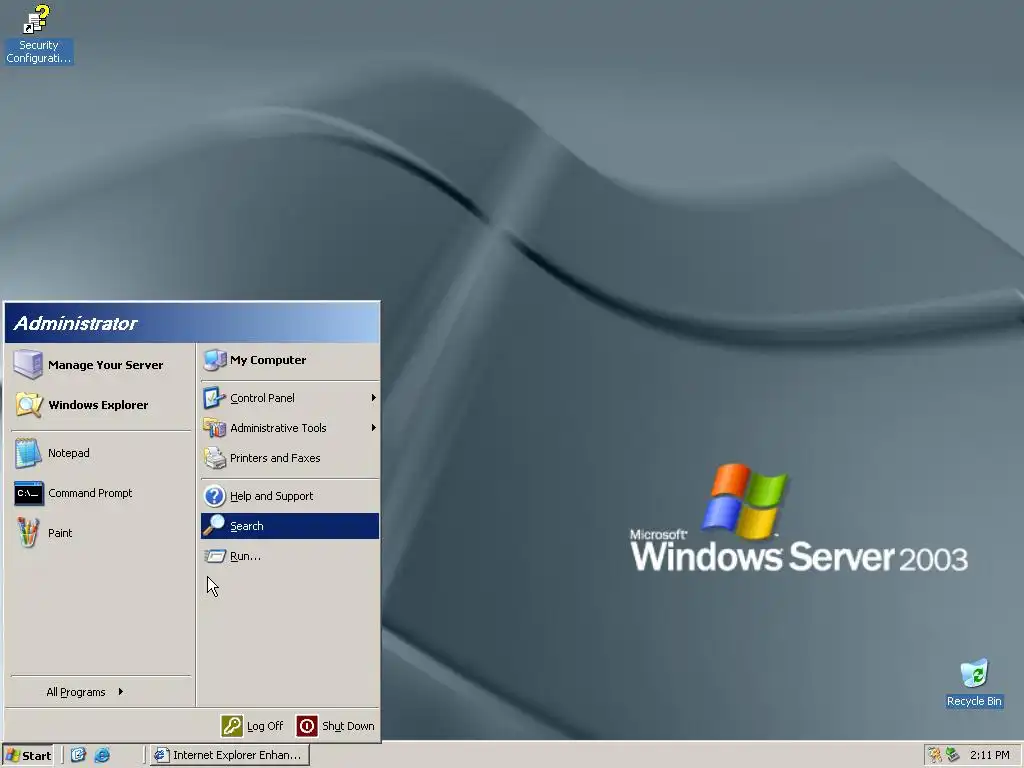The height and width of the screenshot is (768, 1024).
Task: Switch to Internet Explorer Enhanced taskbar button
Action: tap(229, 755)
